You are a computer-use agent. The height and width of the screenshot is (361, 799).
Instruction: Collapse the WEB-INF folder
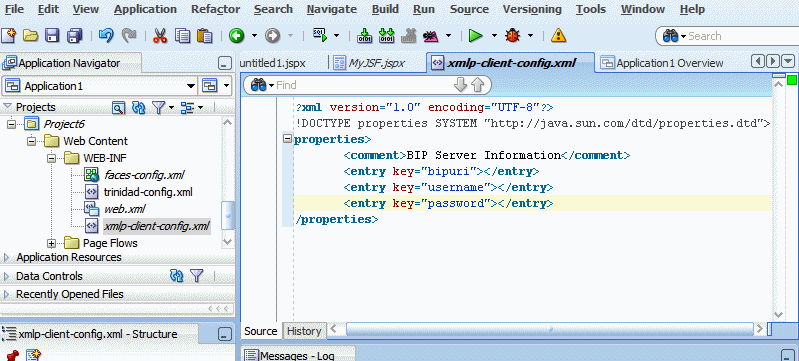point(51,158)
